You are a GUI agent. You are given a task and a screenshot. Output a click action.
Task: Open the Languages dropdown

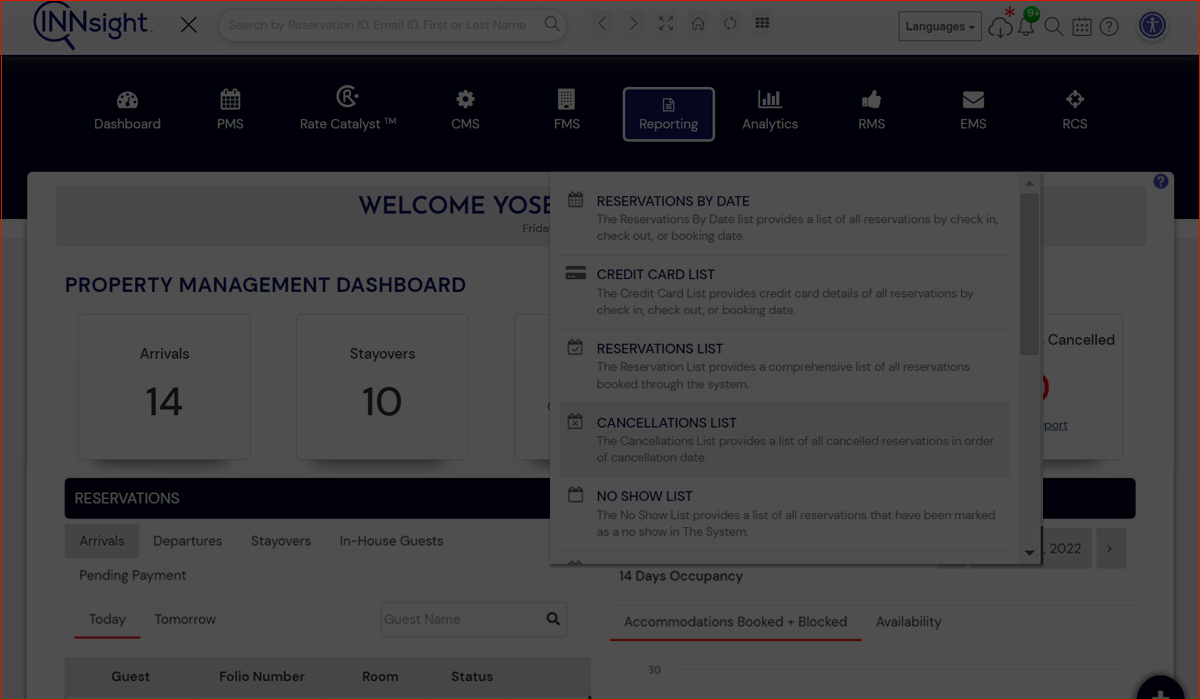tap(940, 27)
